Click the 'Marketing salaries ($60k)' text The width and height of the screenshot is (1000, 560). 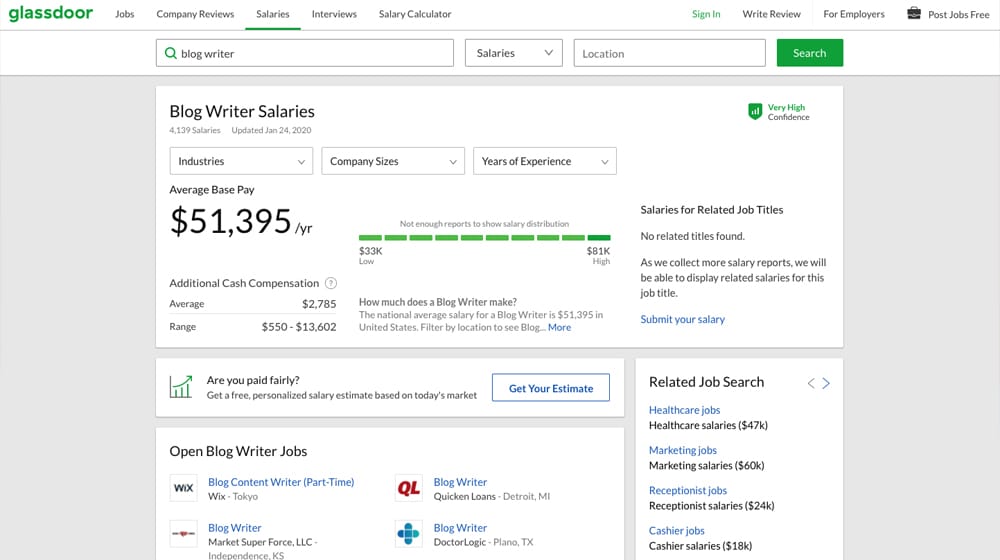[x=706, y=466]
